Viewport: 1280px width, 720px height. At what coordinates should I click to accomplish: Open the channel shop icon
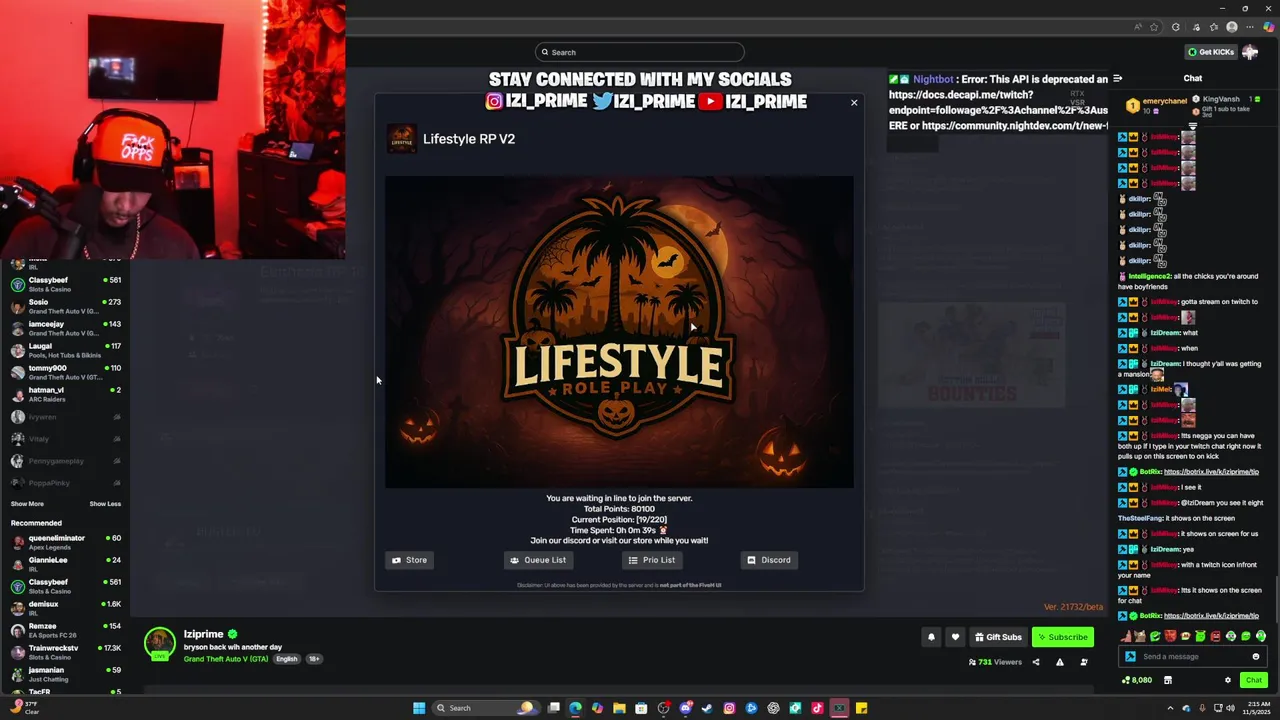tap(1167, 680)
